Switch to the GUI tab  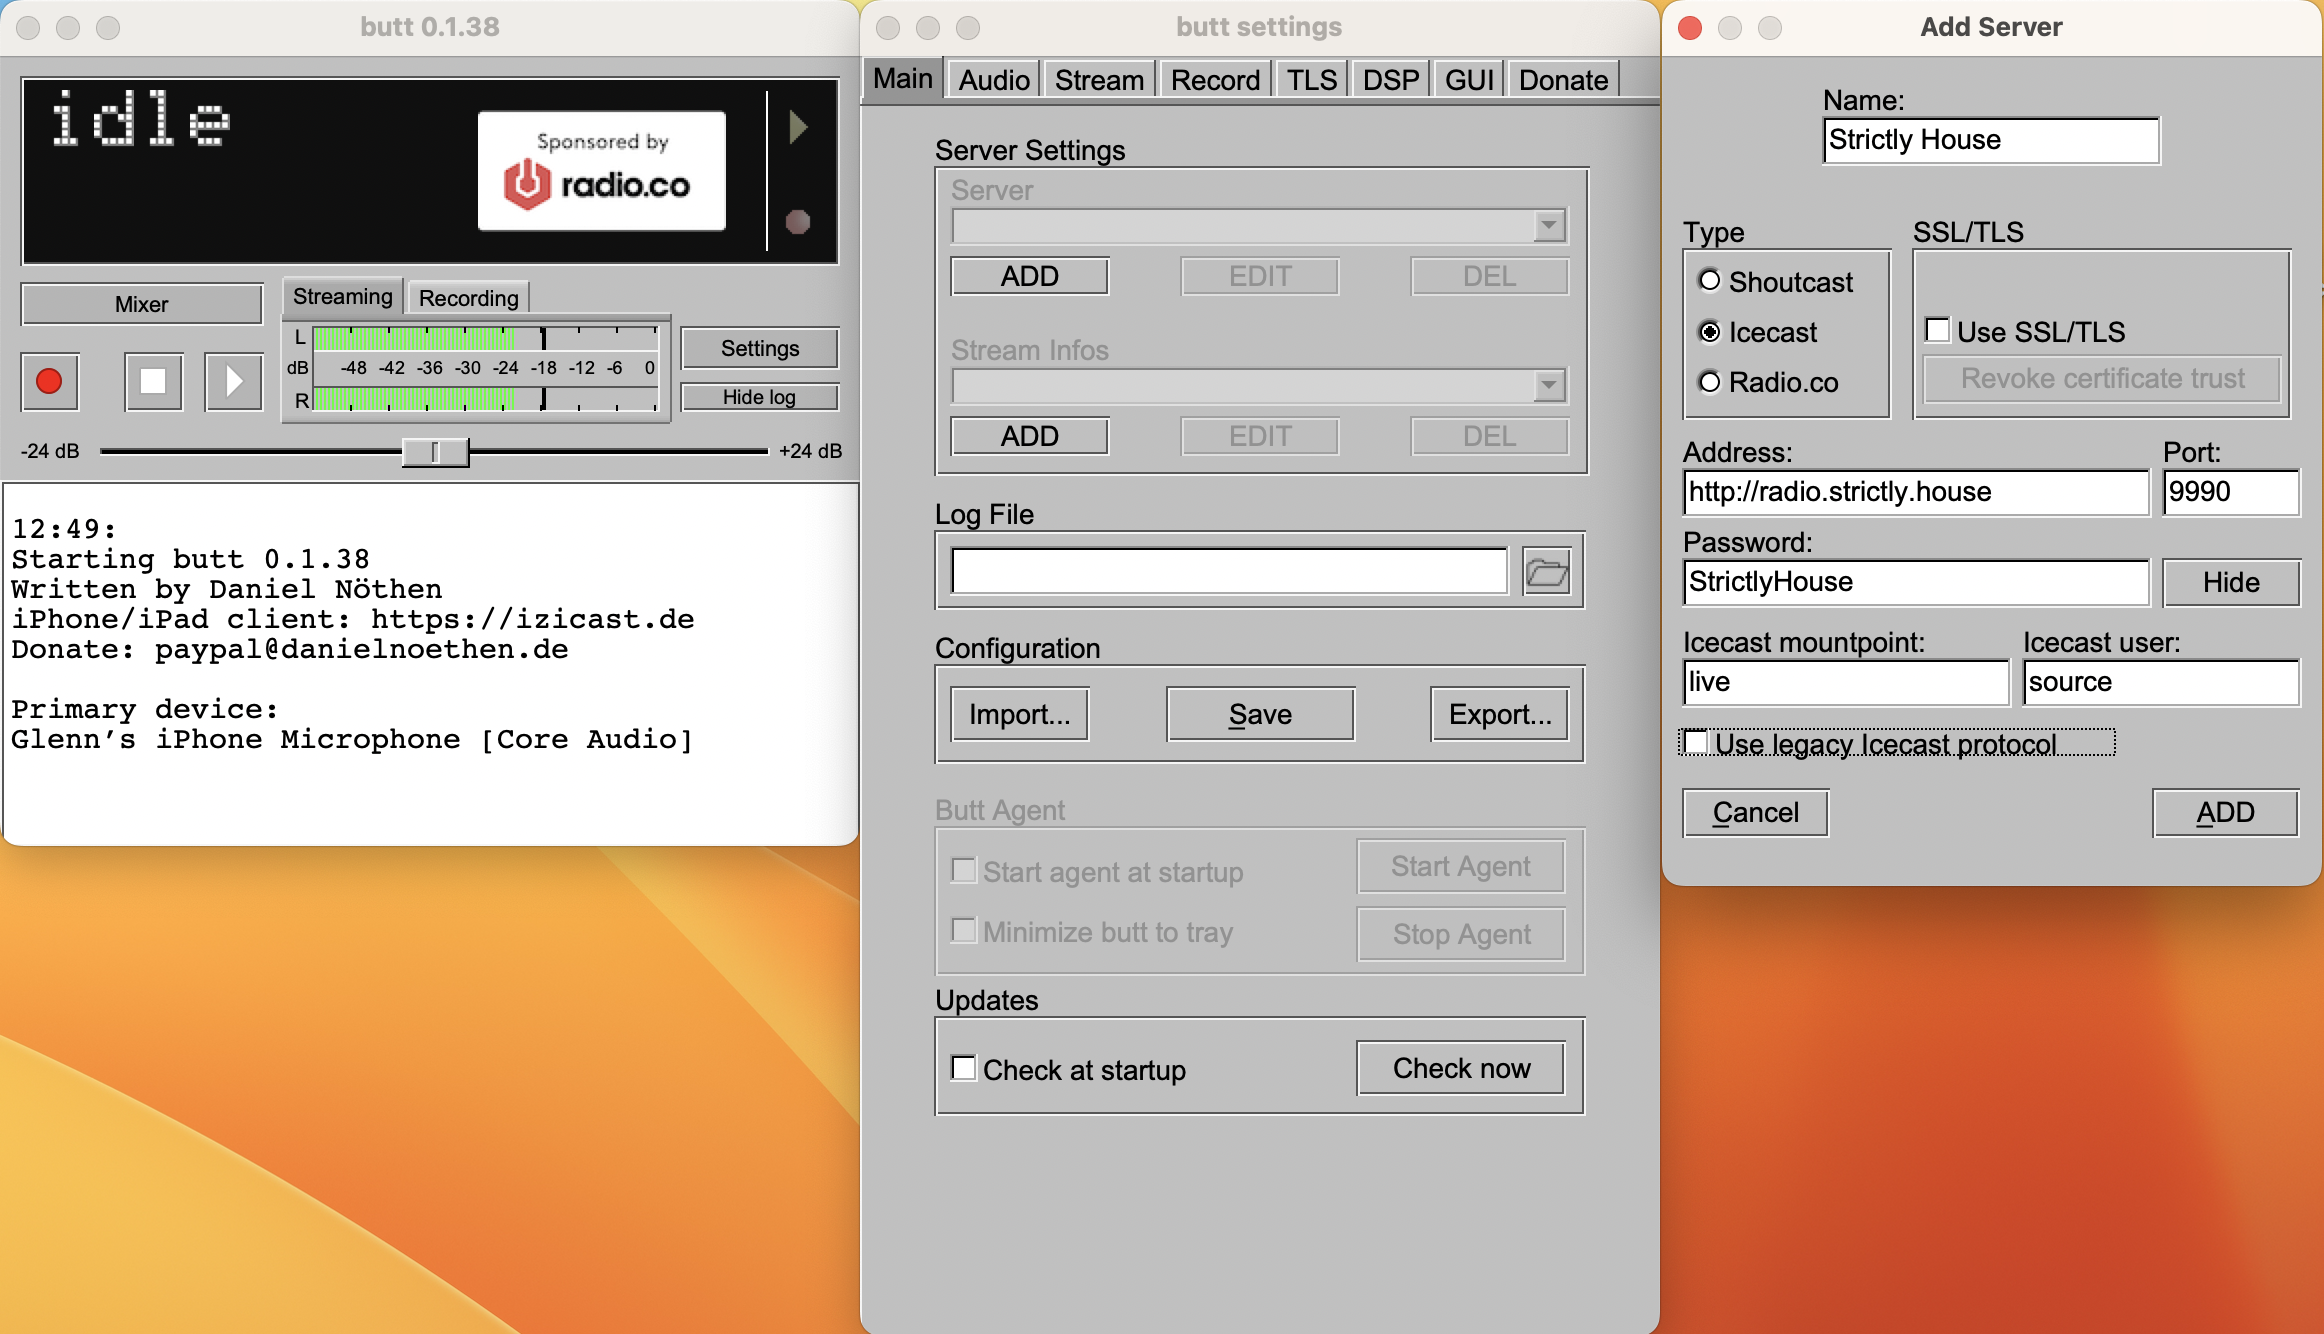(1469, 80)
